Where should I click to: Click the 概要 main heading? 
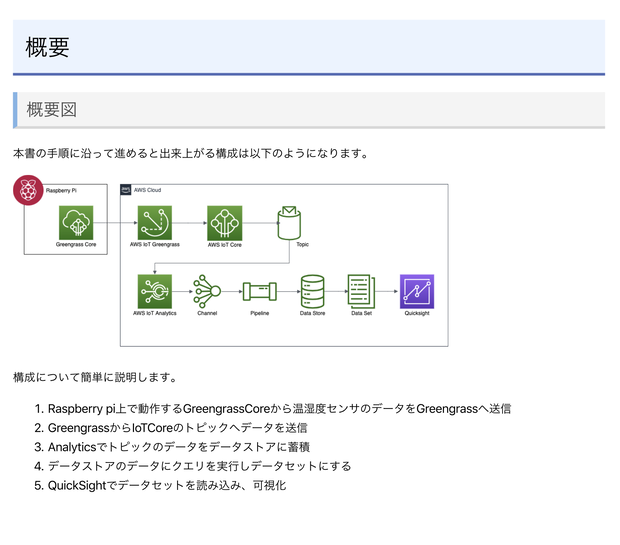[47, 47]
